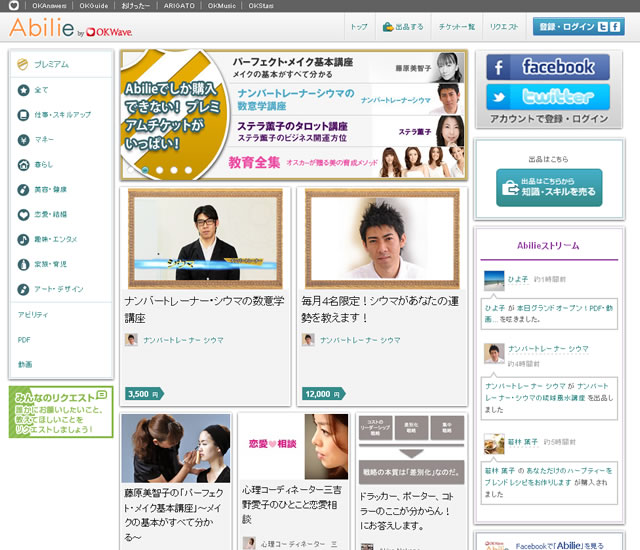This screenshot has width=640, height=550.
Task: Open the framed thumbnail of the man with glasses
Action: pos(205,239)
